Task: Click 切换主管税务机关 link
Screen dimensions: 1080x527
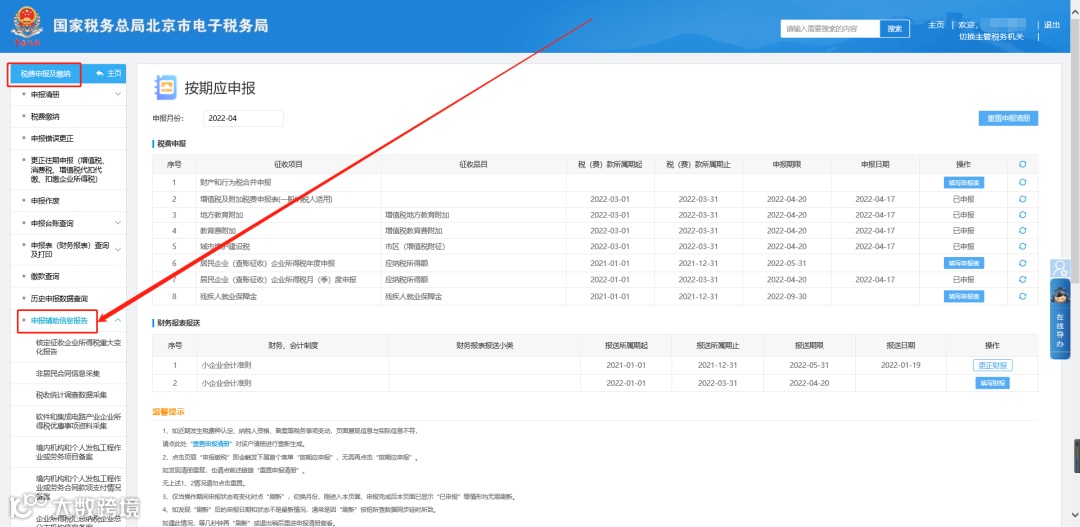Action: tap(991, 37)
